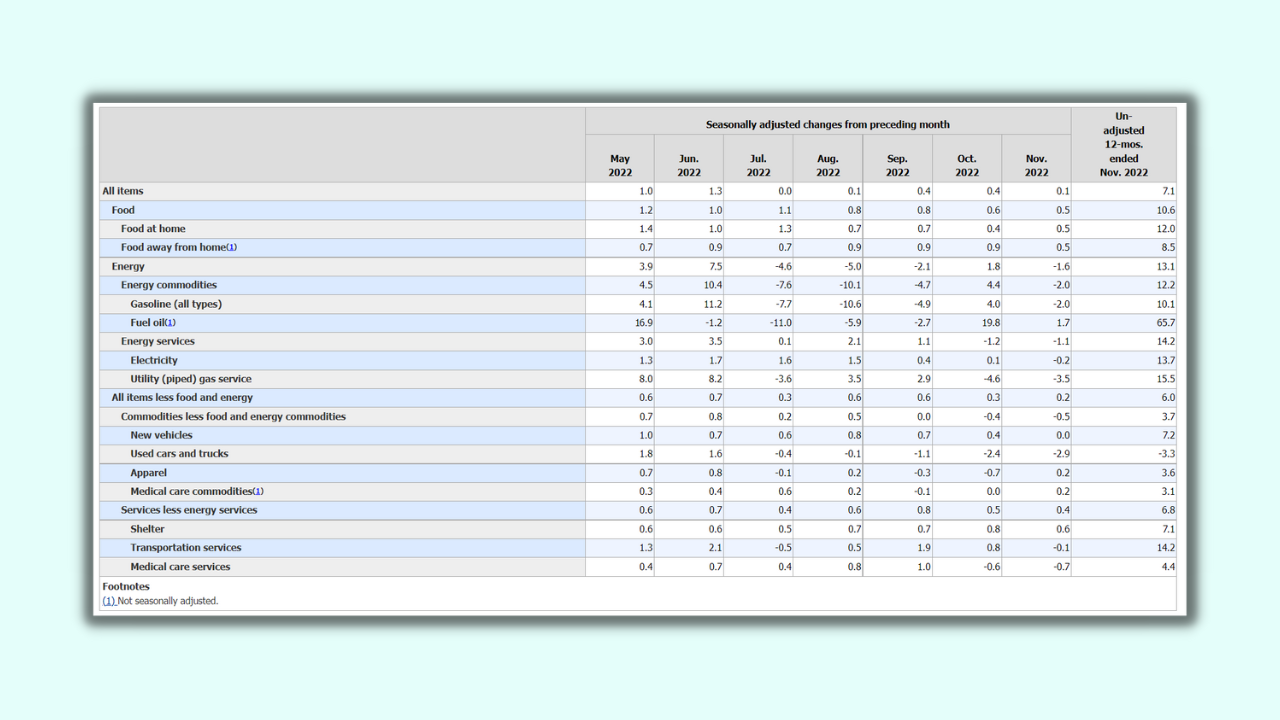Select the 'All items' row label
Viewport: 1280px width, 720px height.
pyautogui.click(x=123, y=191)
